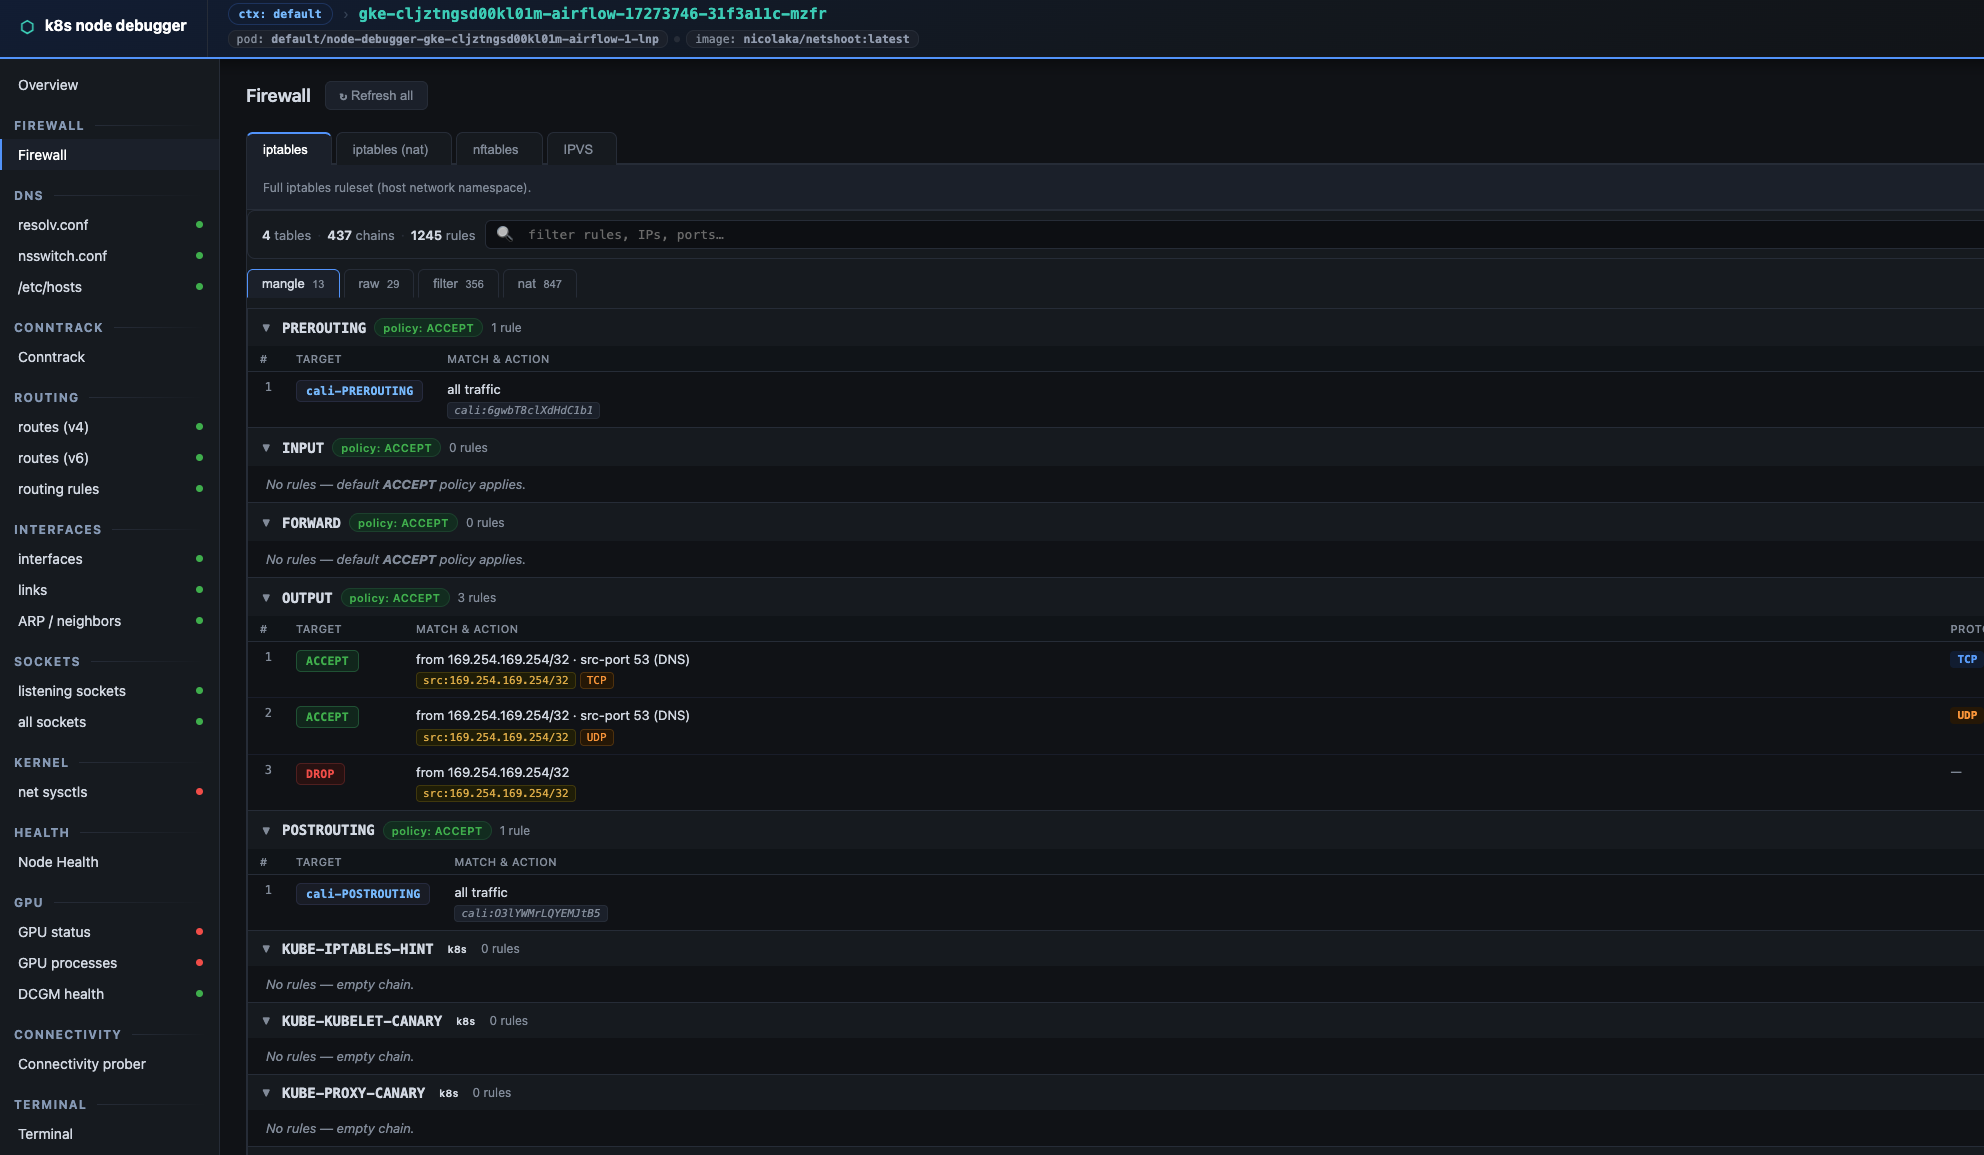Image resolution: width=1984 pixels, height=1155 pixels.
Task: Open links page in sidebar
Action: pos(110,590)
